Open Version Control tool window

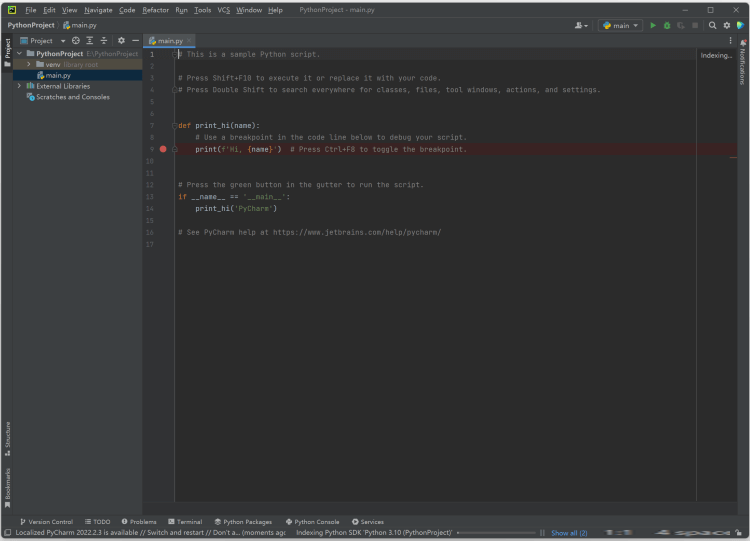pyautogui.click(x=46, y=522)
